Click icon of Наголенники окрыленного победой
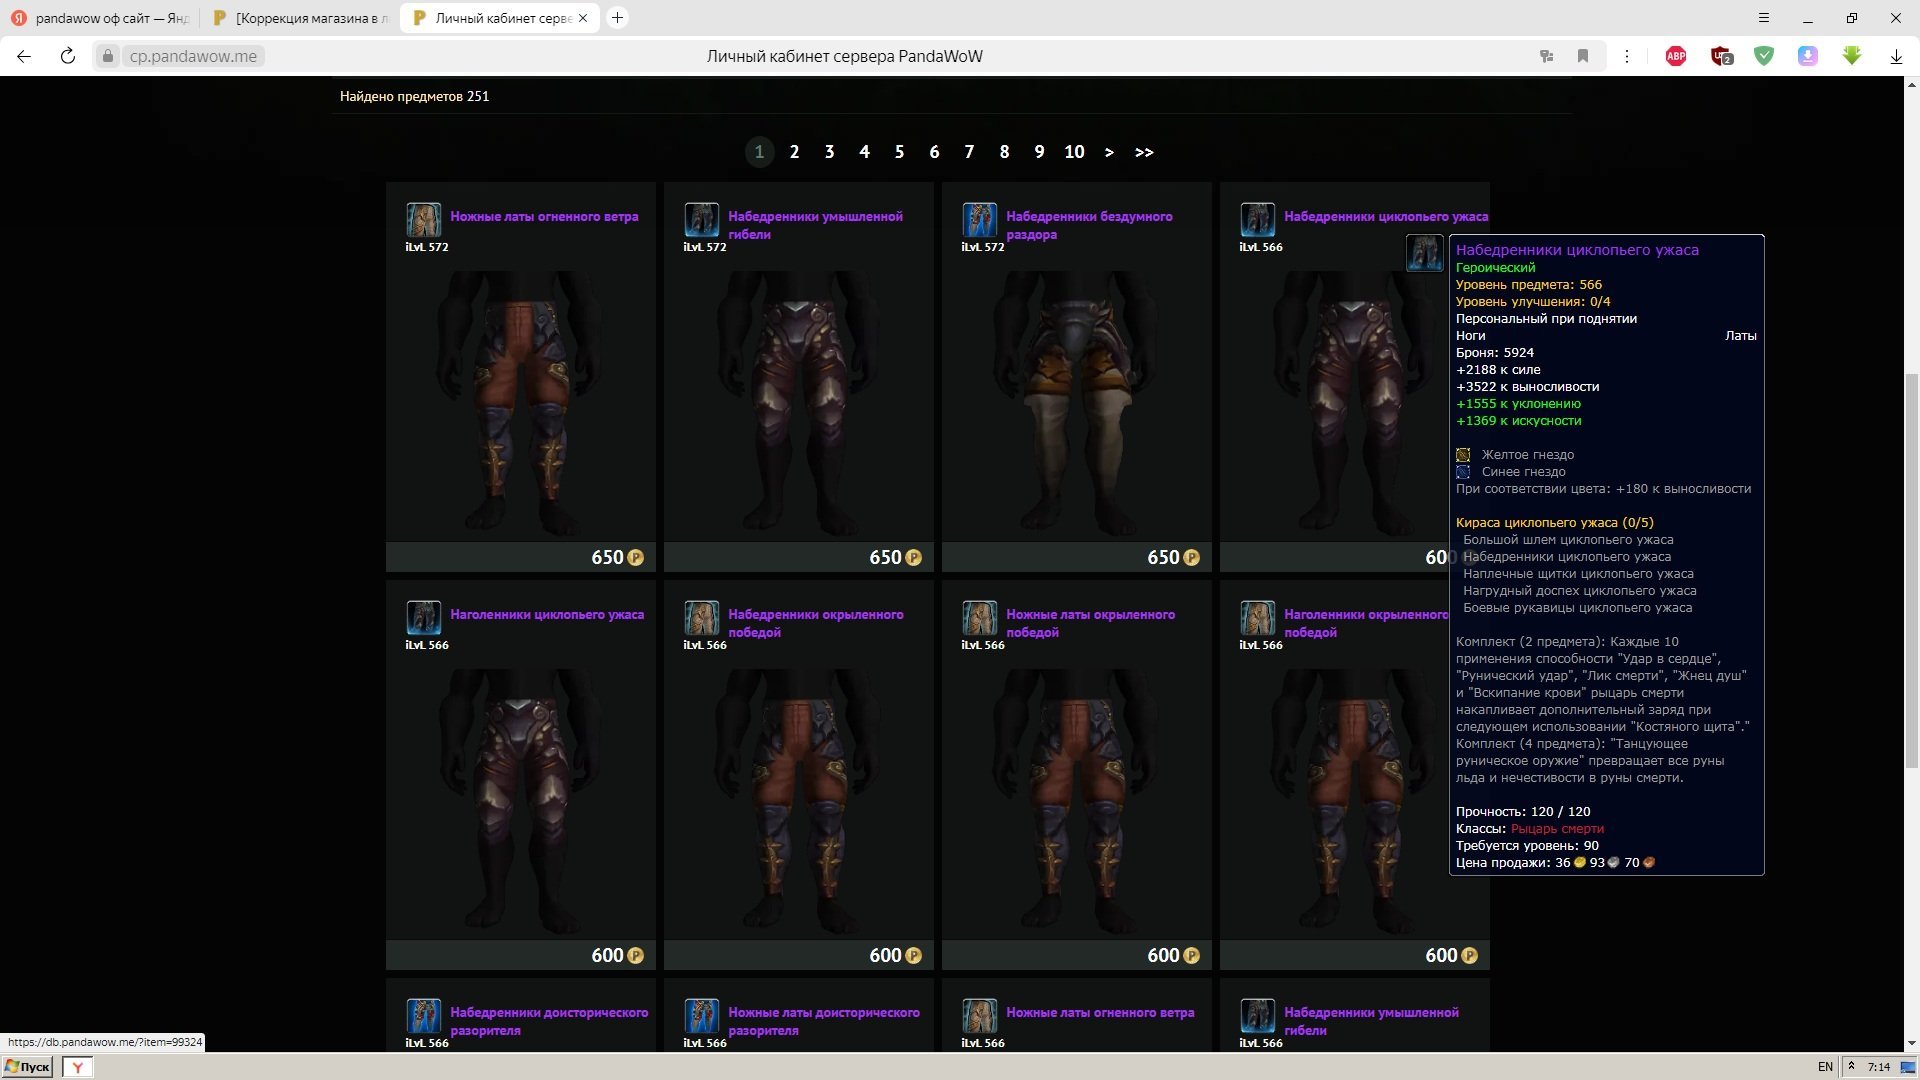Screen dimensions: 1920x1080 point(1258,618)
